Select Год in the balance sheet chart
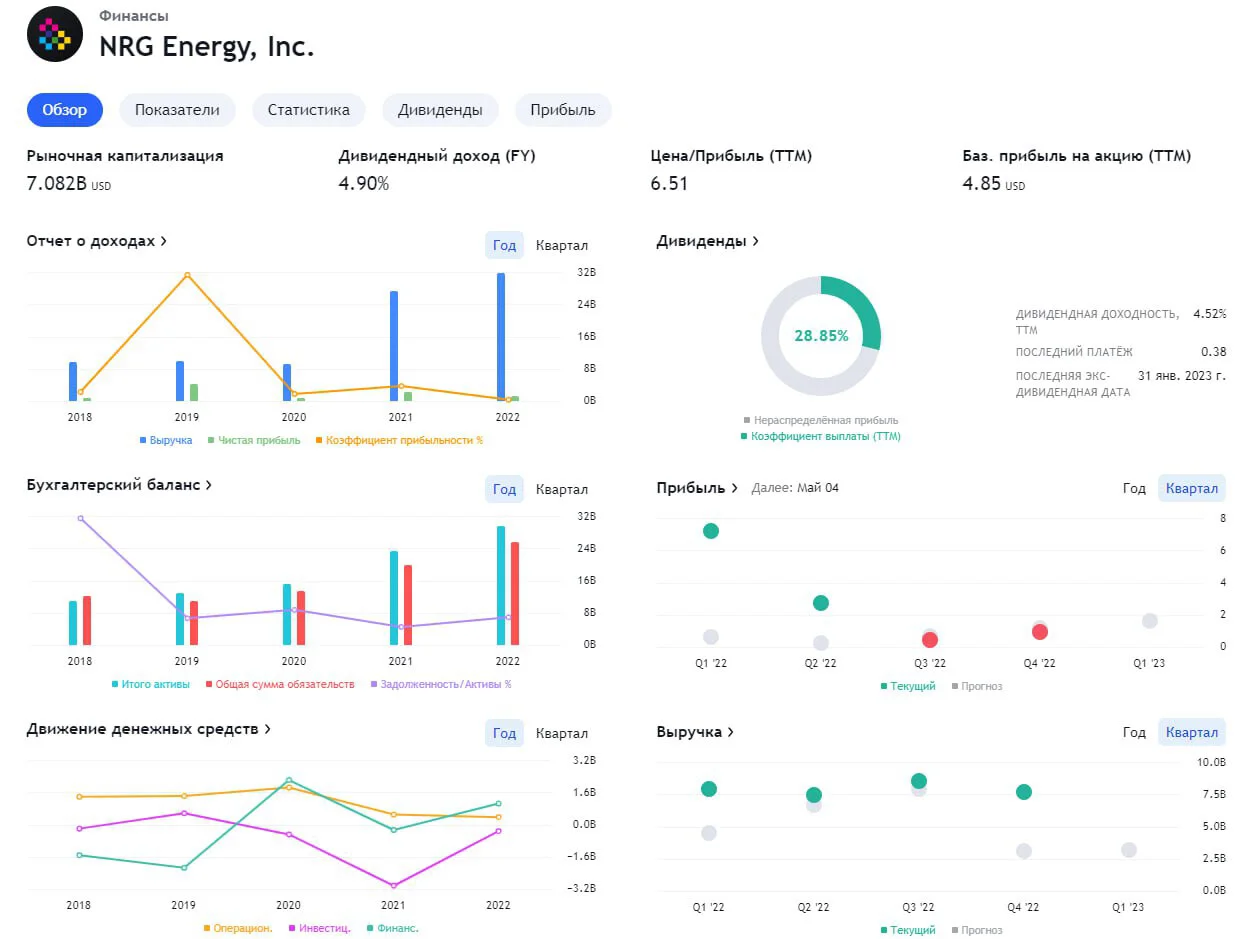 point(505,489)
